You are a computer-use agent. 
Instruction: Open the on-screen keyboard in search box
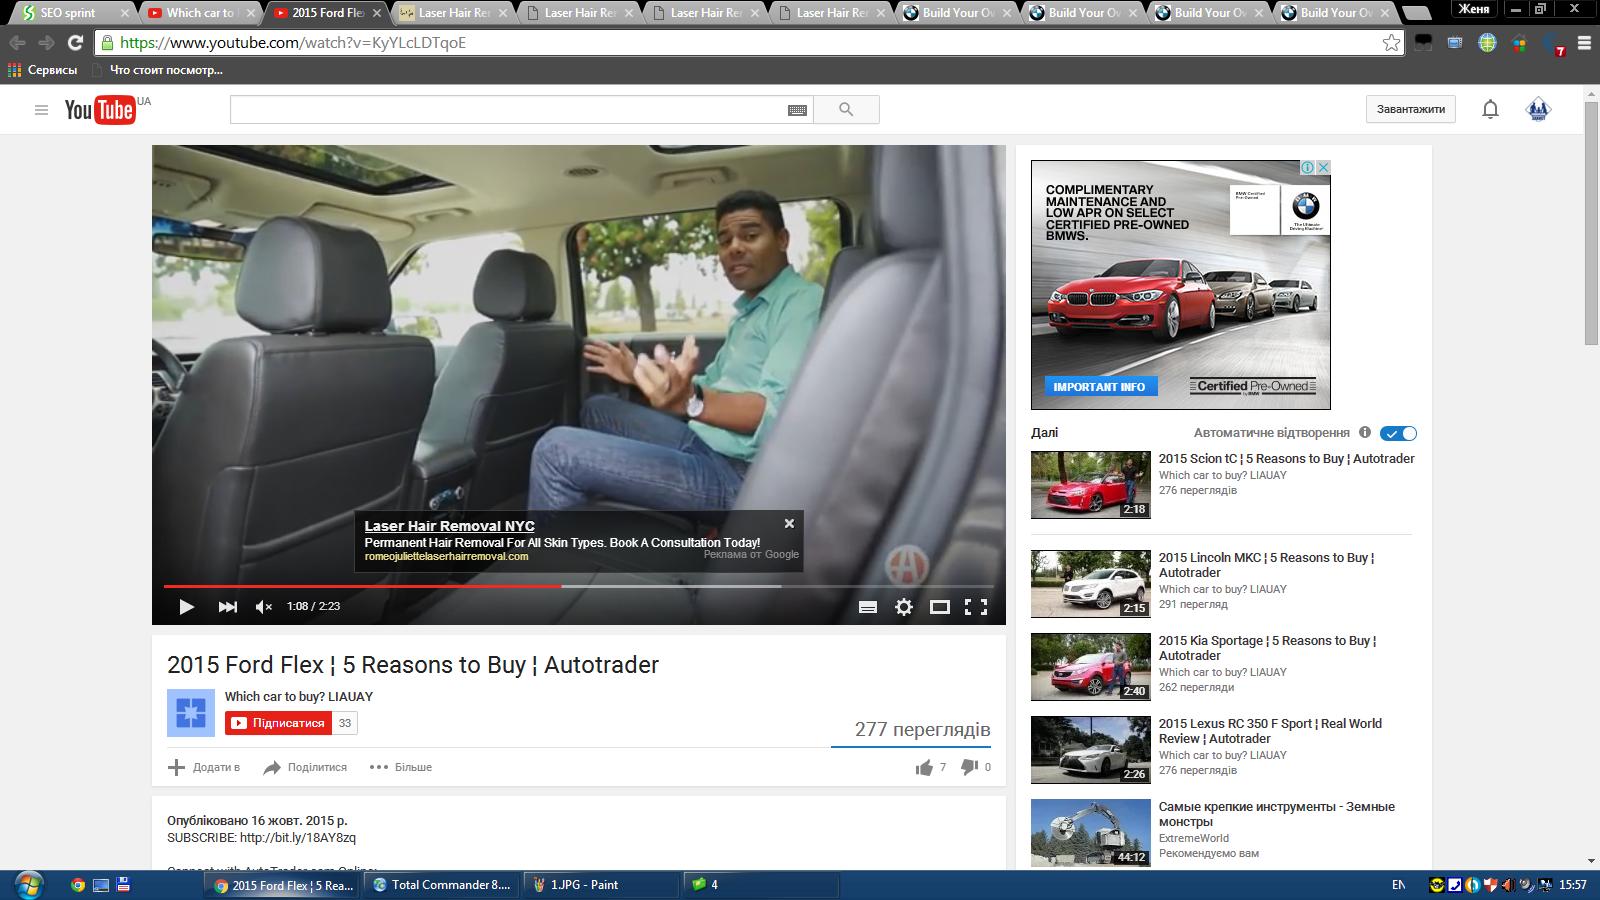[x=797, y=110]
